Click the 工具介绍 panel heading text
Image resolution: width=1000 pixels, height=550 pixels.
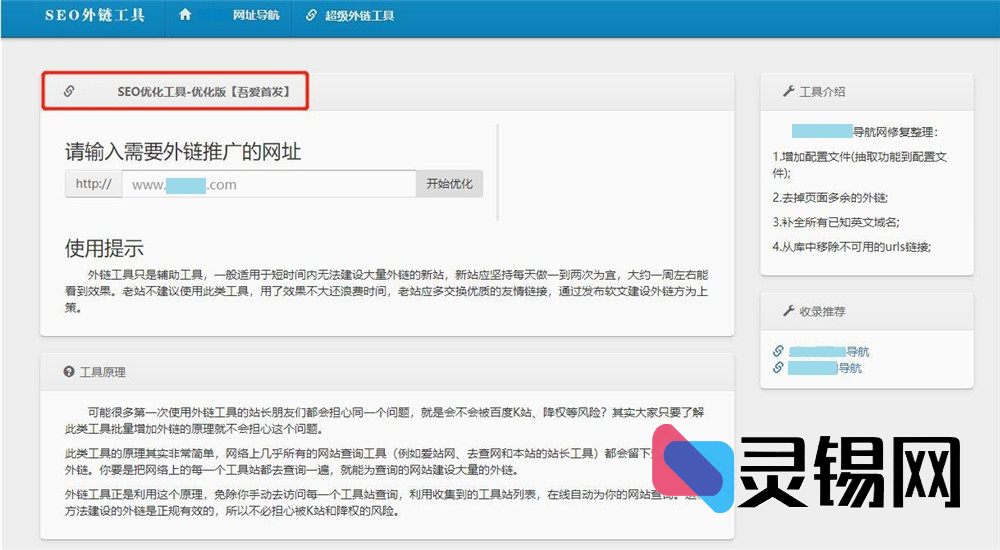(822, 91)
